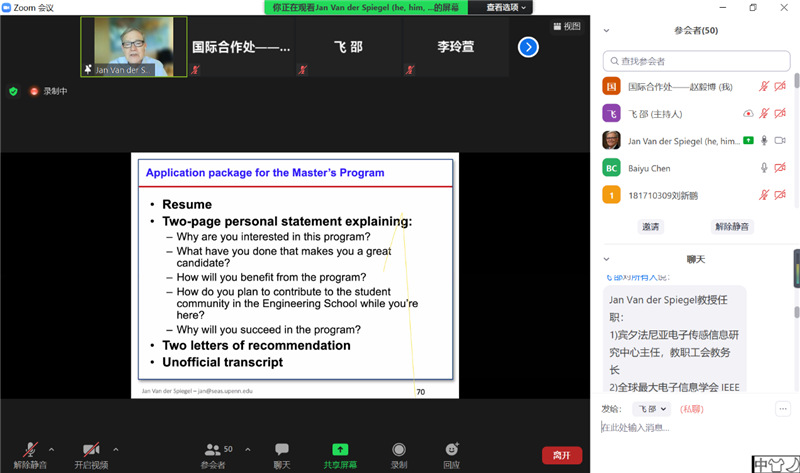Open the 聊天 chat icon in bottom toolbar

[x=282, y=450]
